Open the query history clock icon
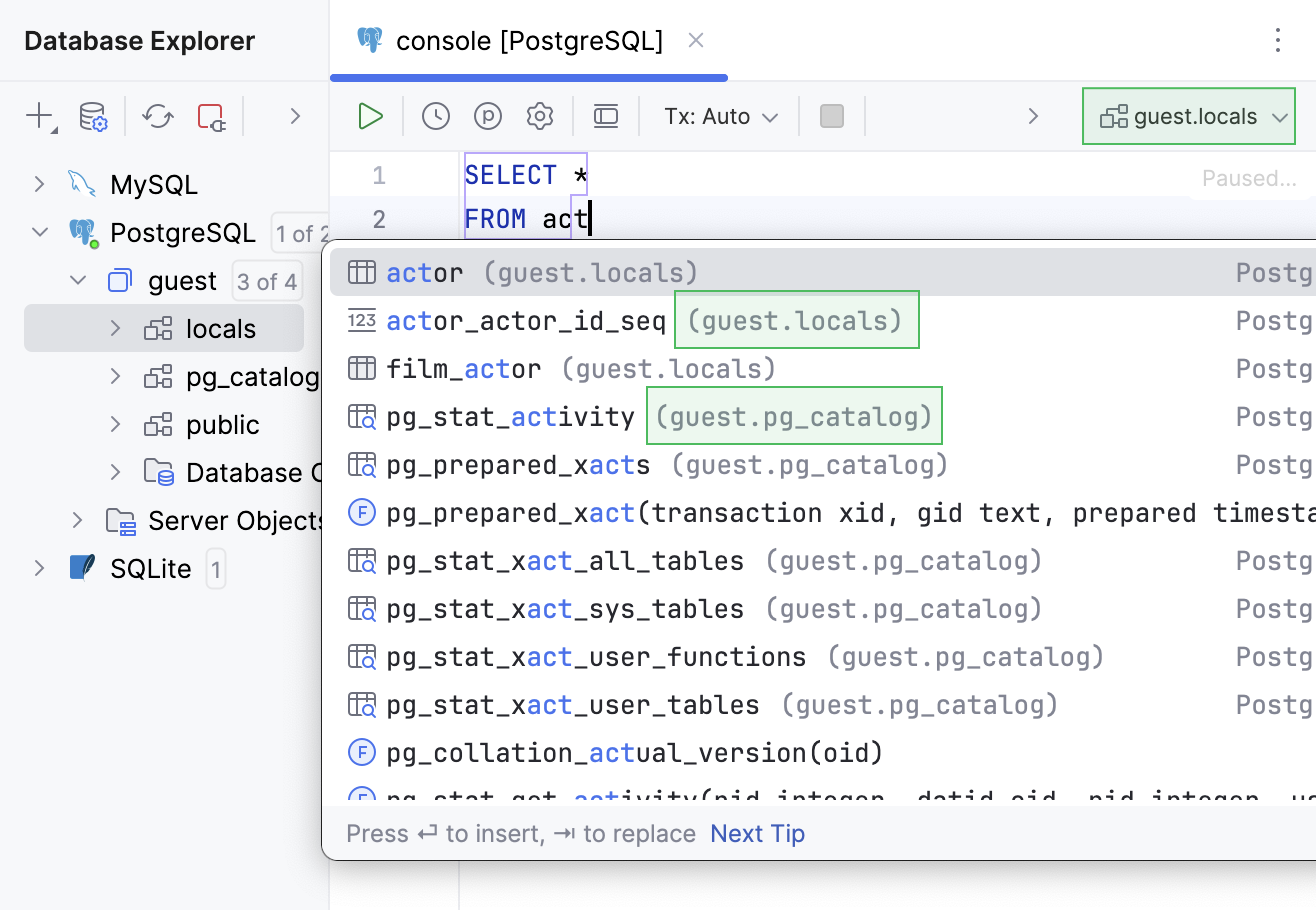The height and width of the screenshot is (910, 1316). point(436,116)
